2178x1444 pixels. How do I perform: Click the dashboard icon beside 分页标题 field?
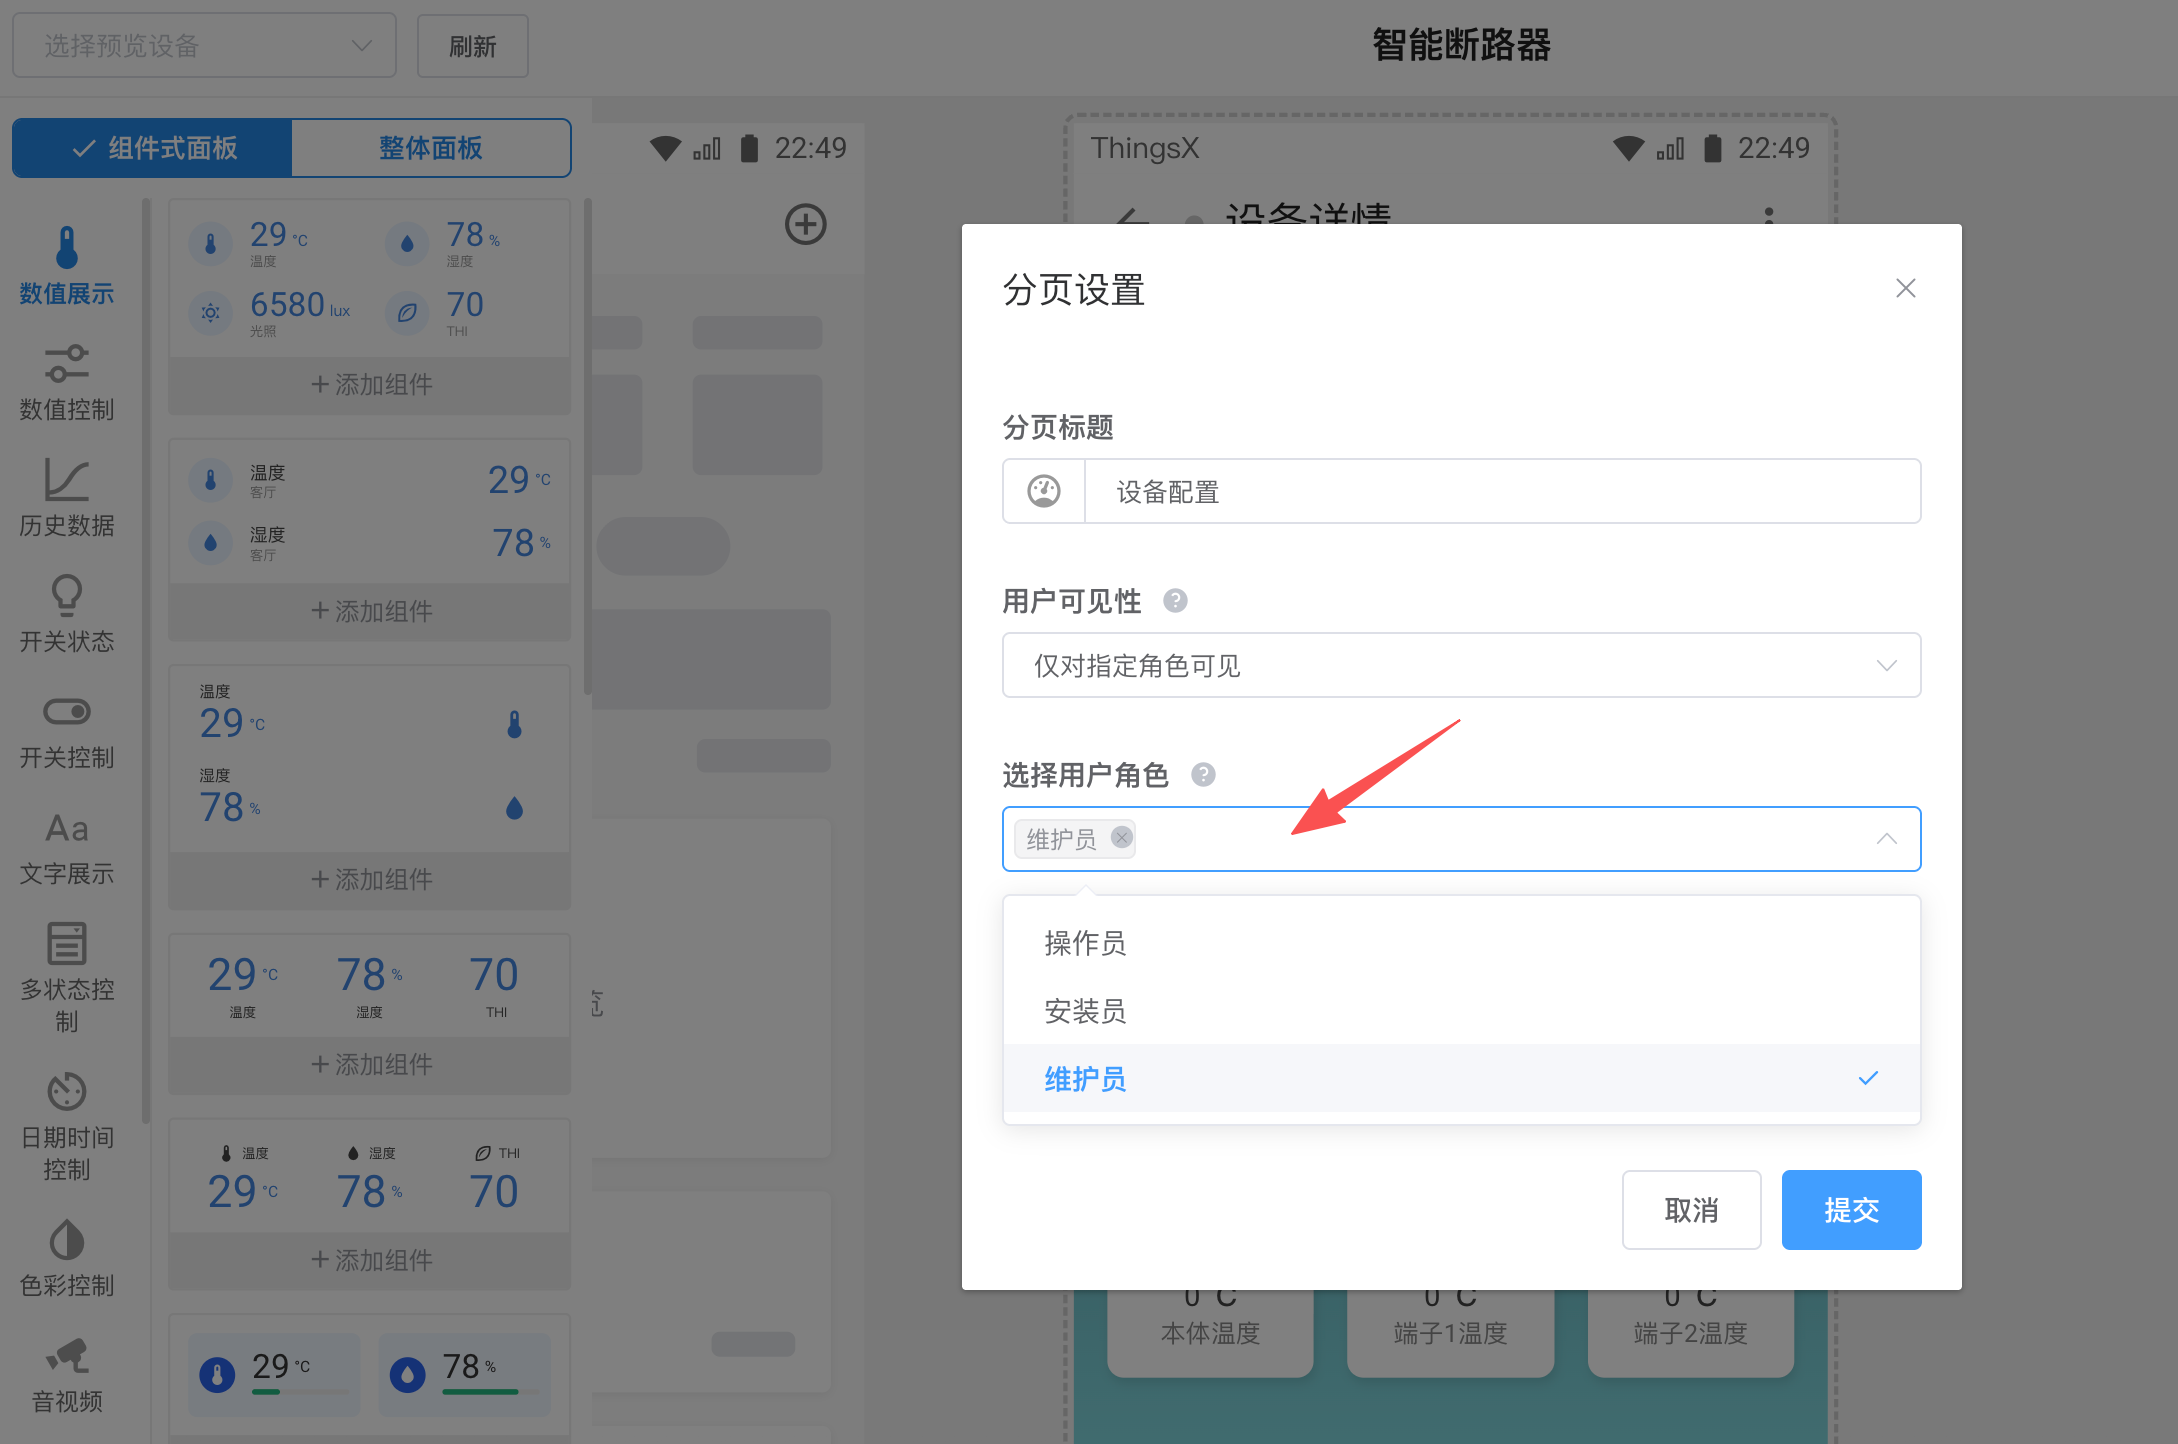(x=1043, y=491)
